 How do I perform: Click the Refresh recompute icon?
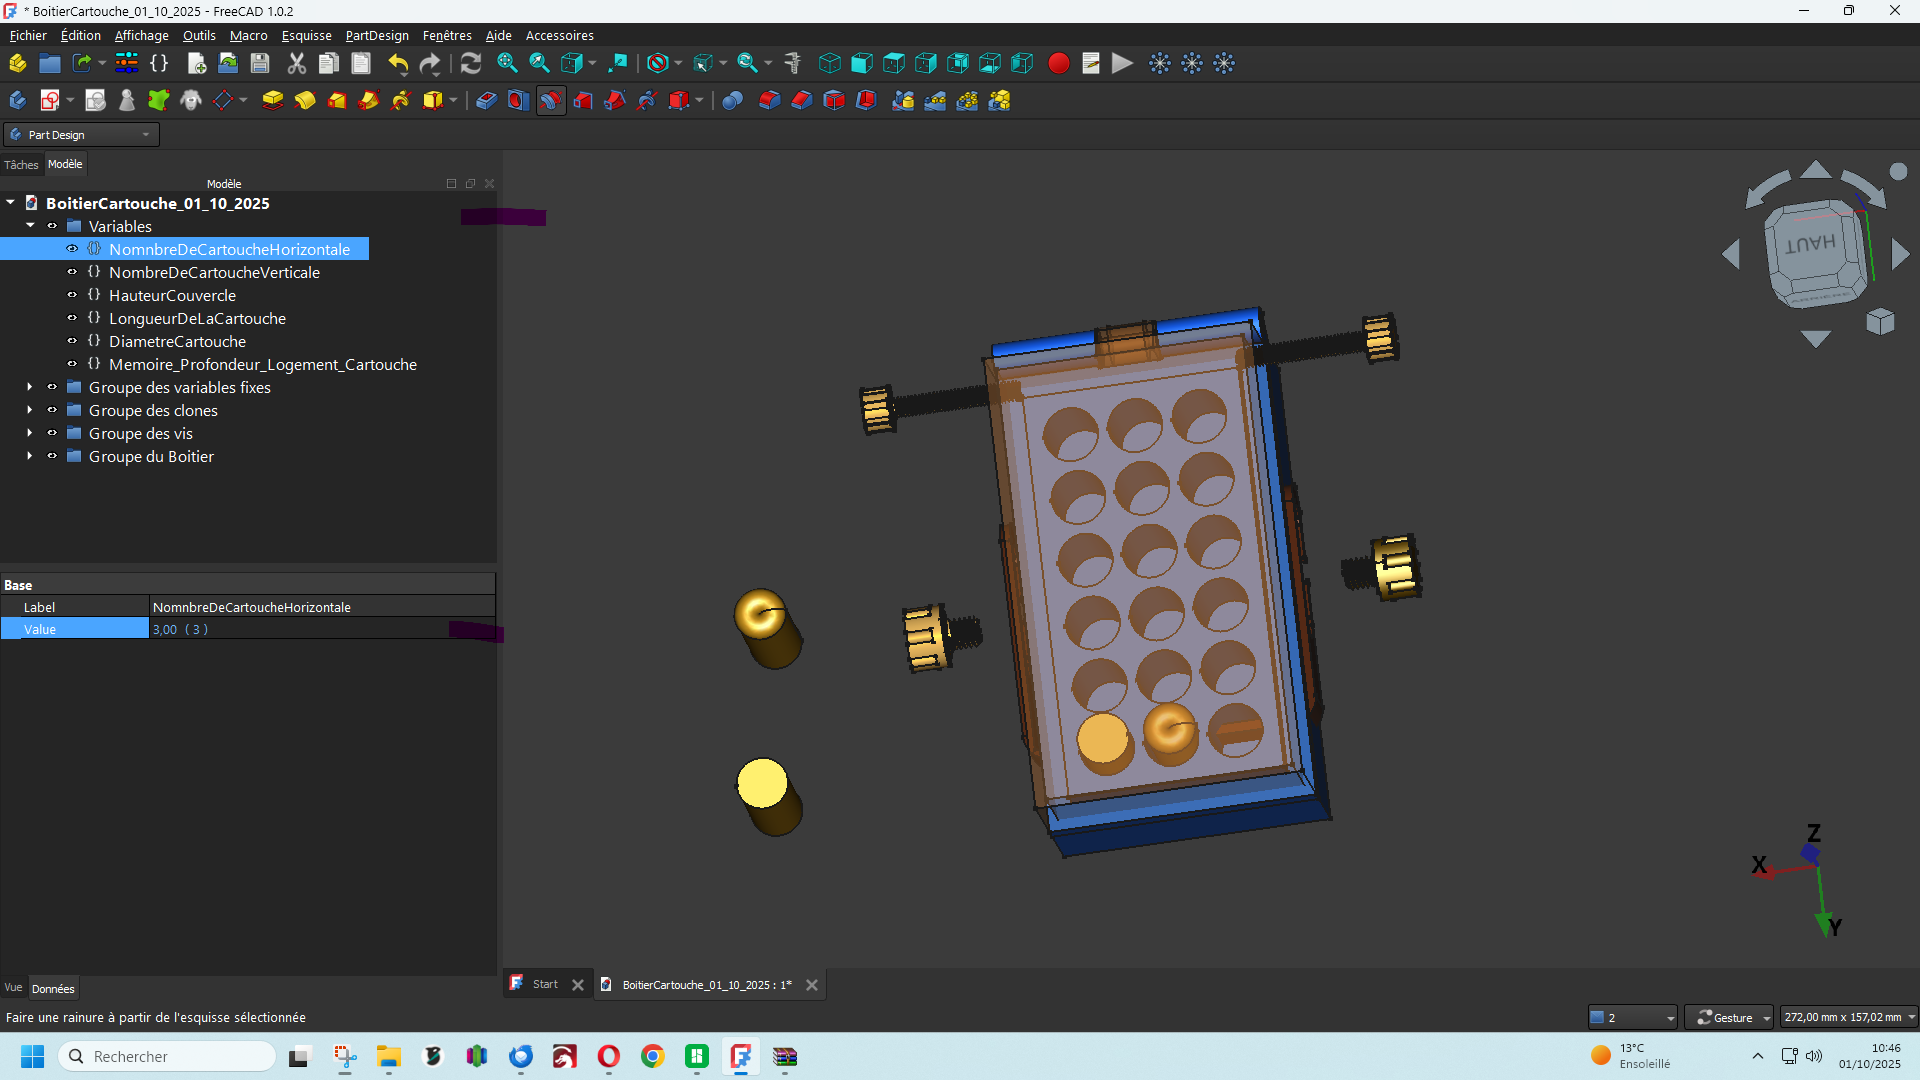point(471,64)
